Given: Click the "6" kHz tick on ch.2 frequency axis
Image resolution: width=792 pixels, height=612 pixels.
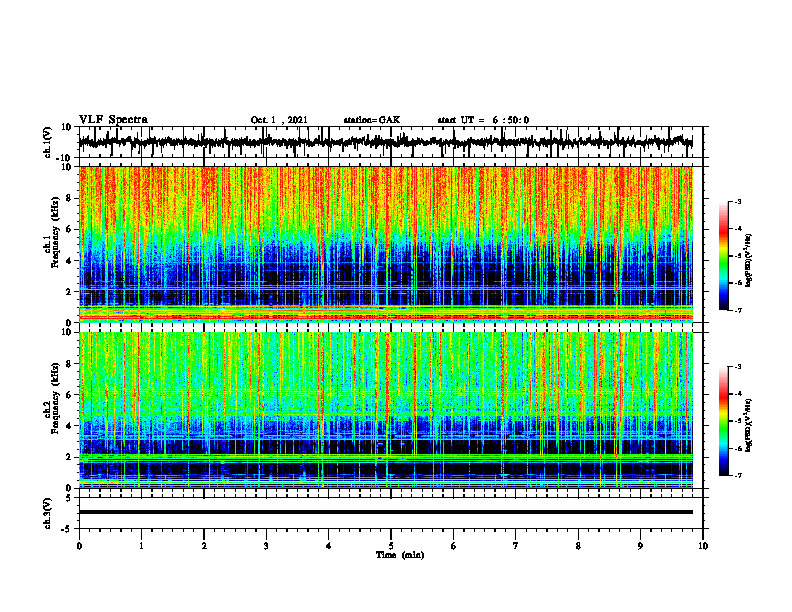Looking at the screenshot, I should coord(70,395).
